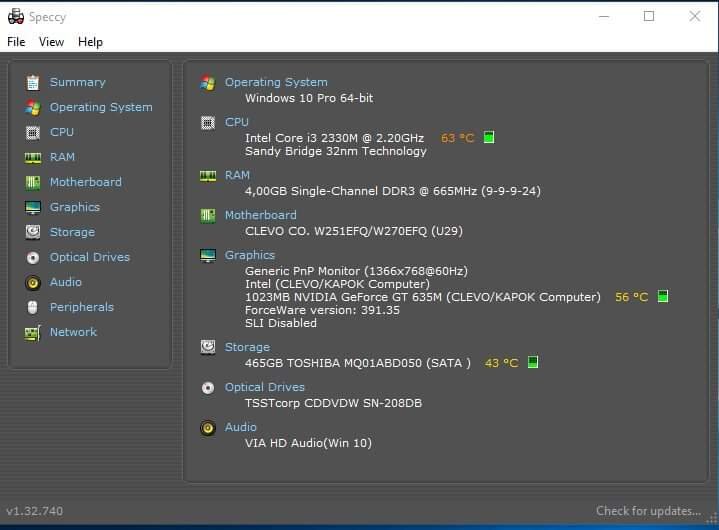
Task: Click the Windows flag icon beside Operating System heading
Action: [208, 83]
